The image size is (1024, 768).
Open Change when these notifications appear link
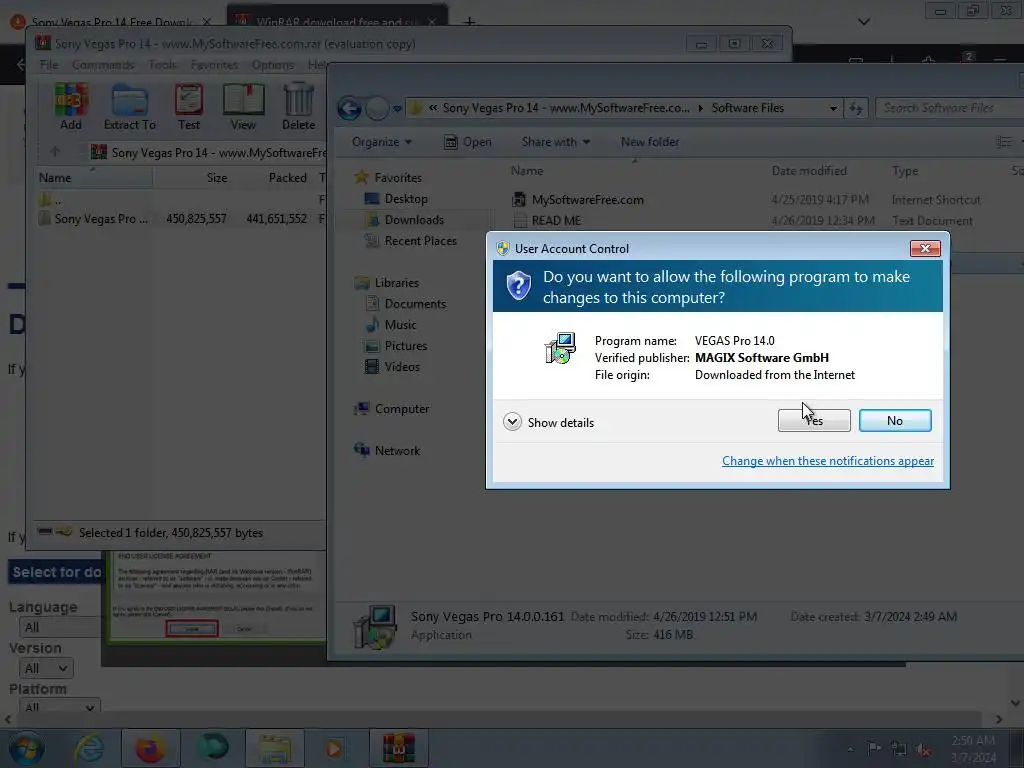click(x=827, y=461)
